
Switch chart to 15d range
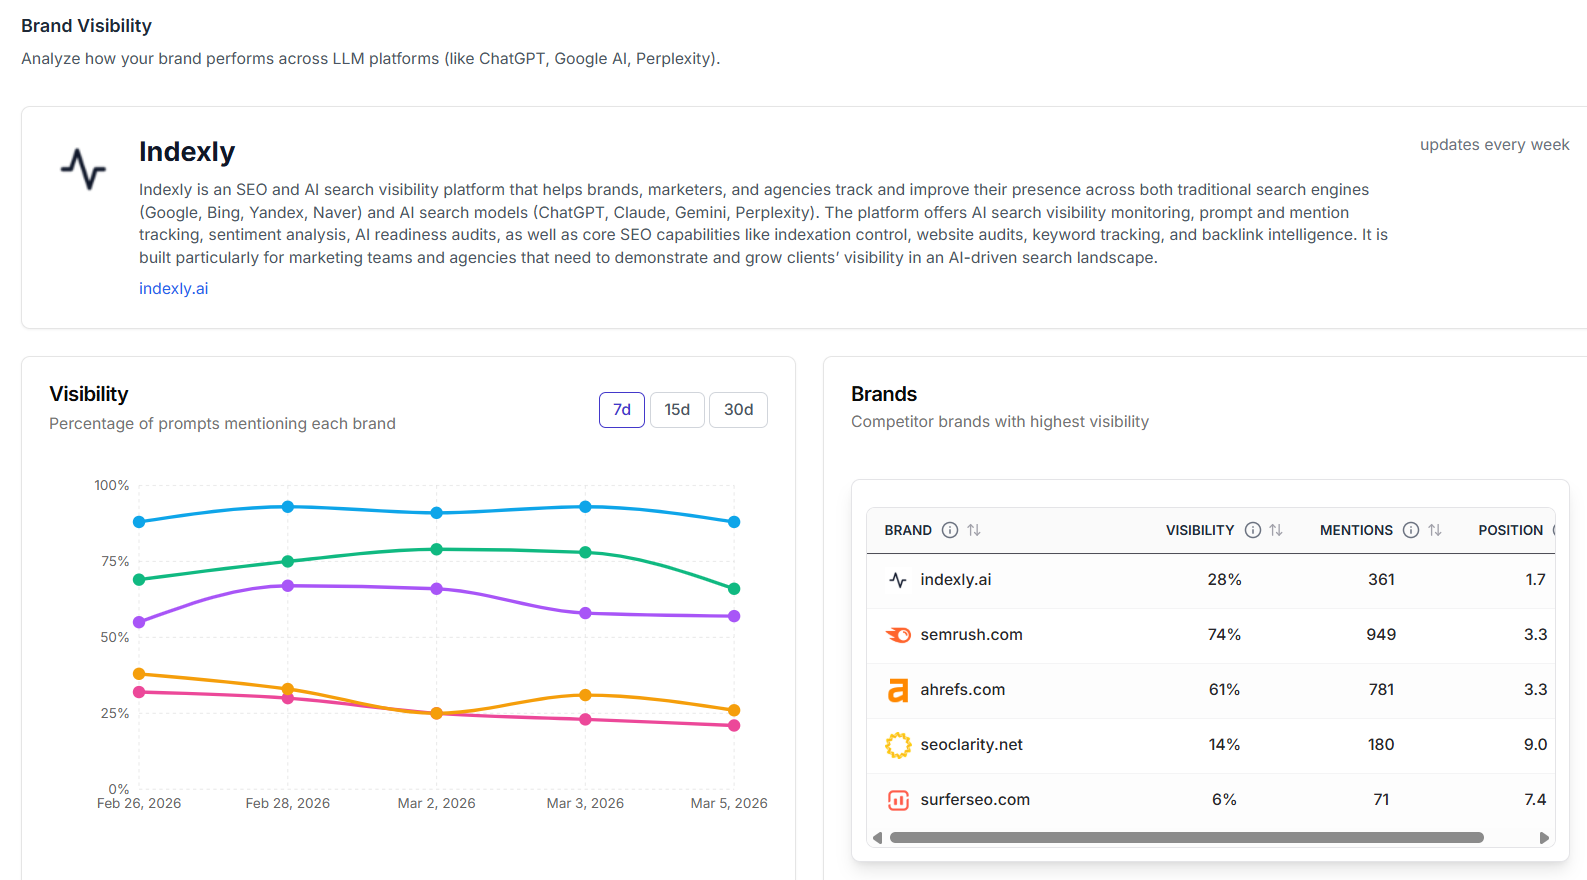677,410
